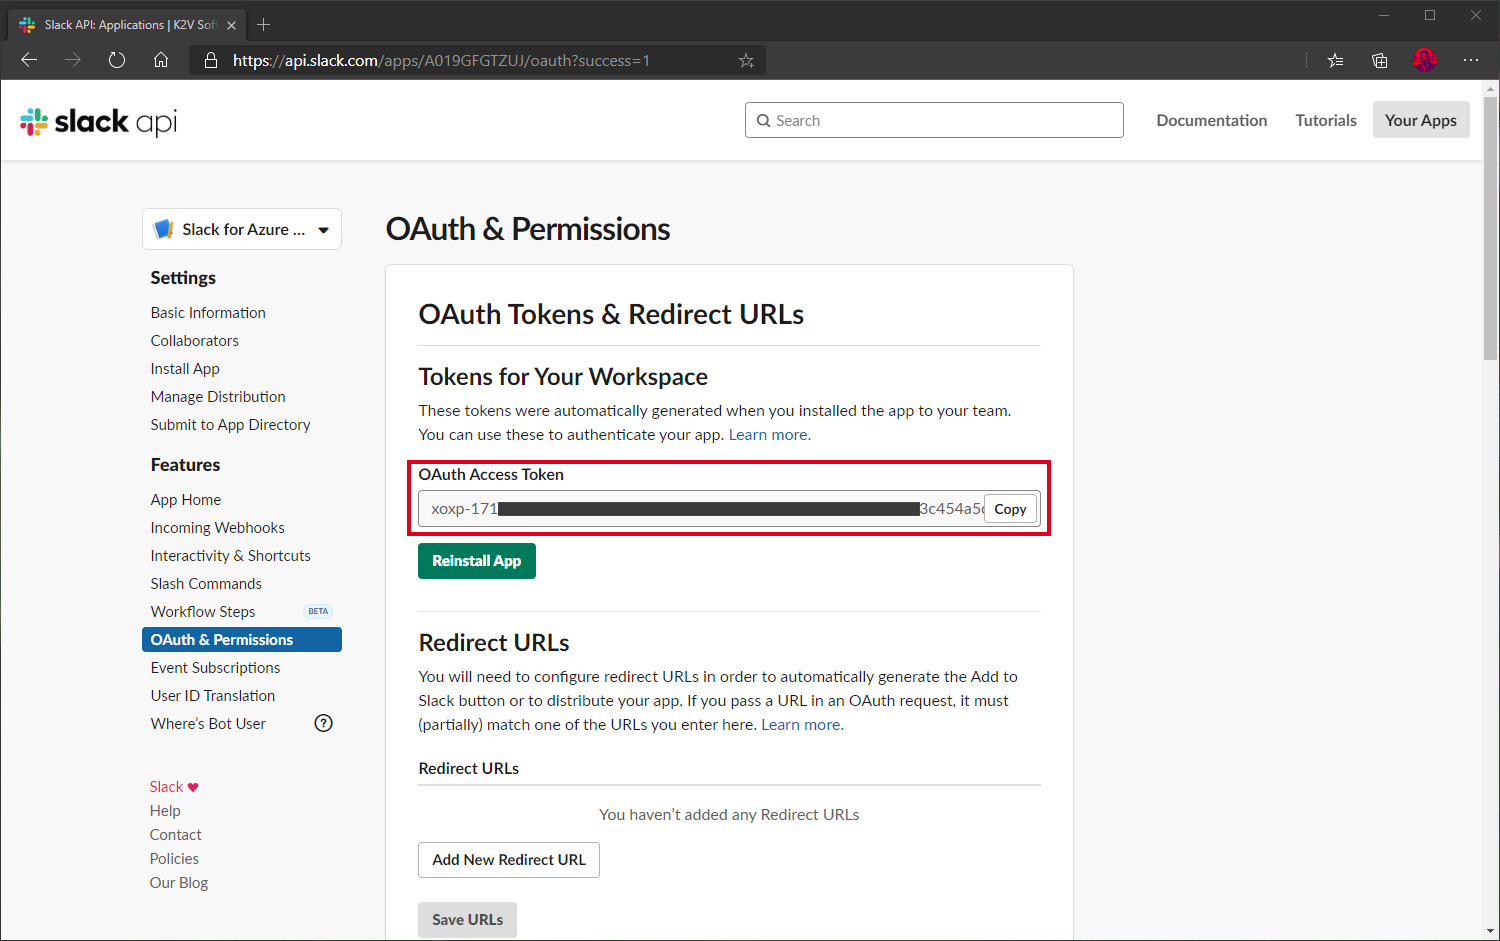Screen dimensions: 1500x941
Task: Open Event Subscriptions
Action: click(215, 668)
